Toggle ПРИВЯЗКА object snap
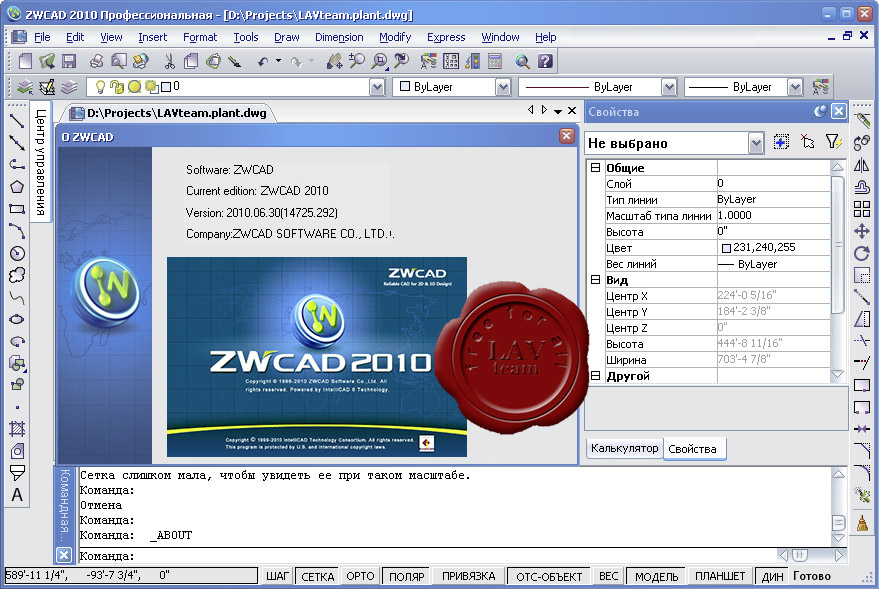 (469, 576)
